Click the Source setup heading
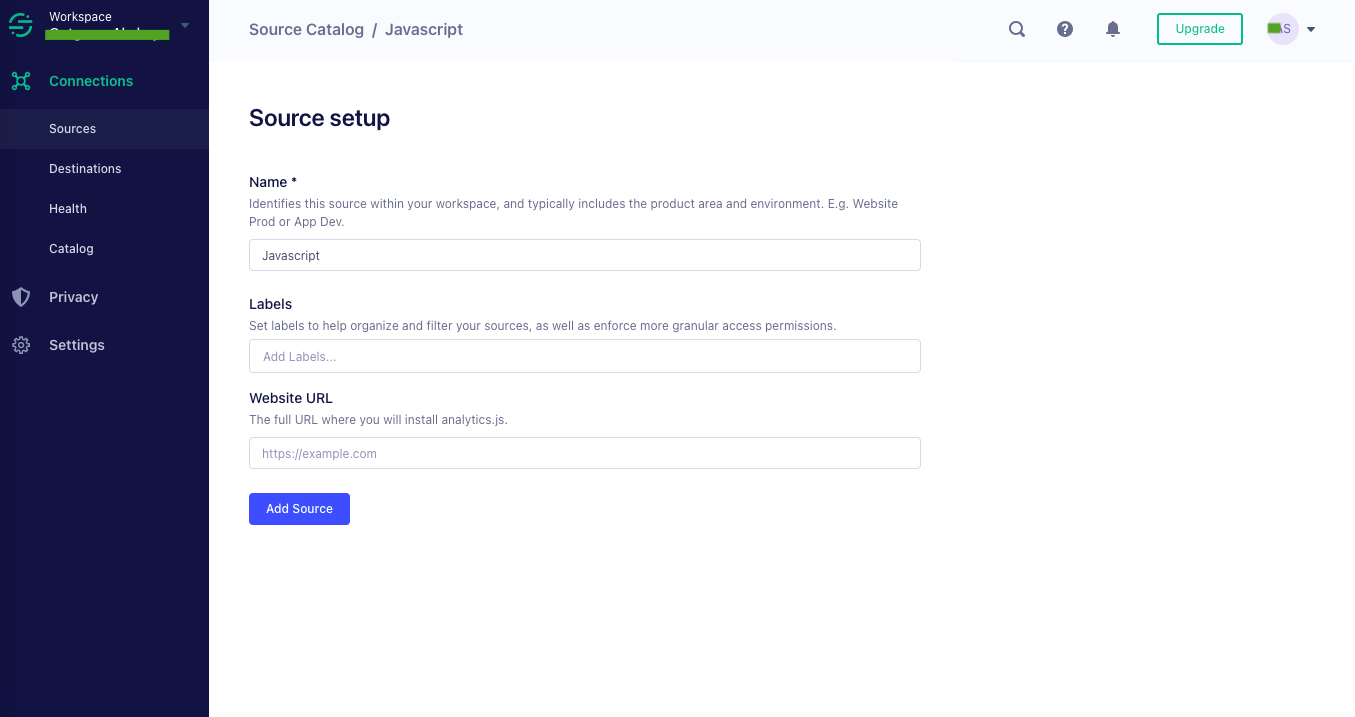 (x=319, y=118)
